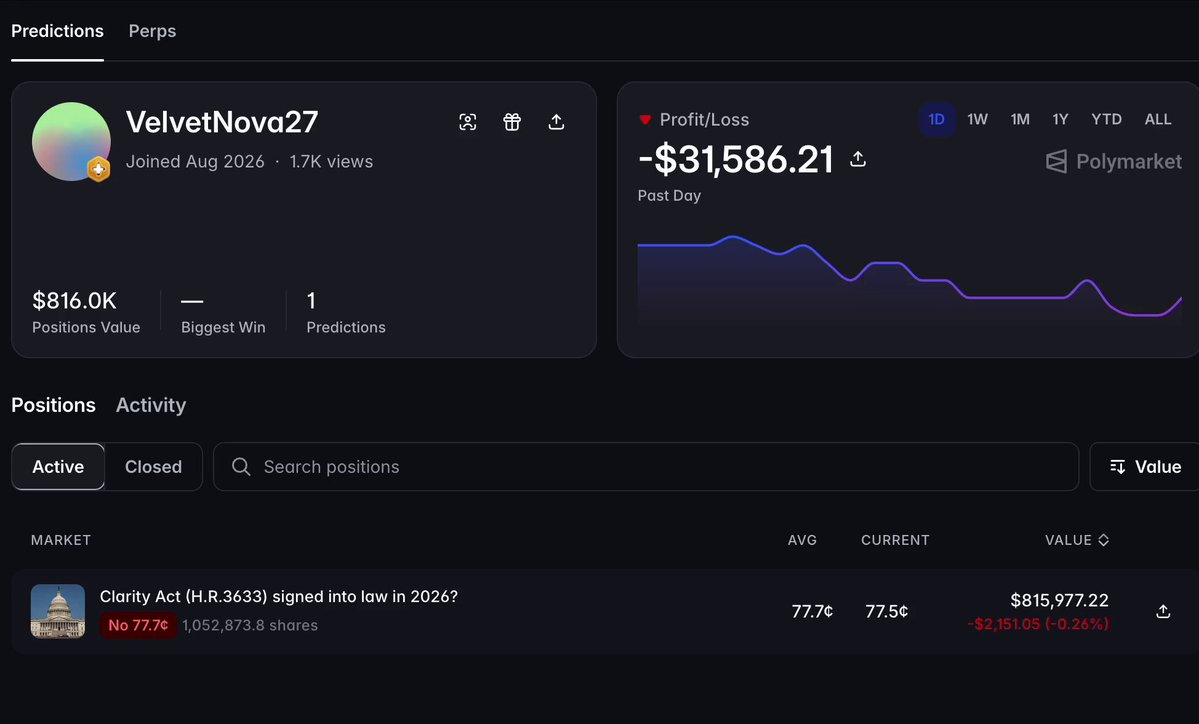Click the gold badge on the avatar
The image size is (1199, 724).
(98, 168)
